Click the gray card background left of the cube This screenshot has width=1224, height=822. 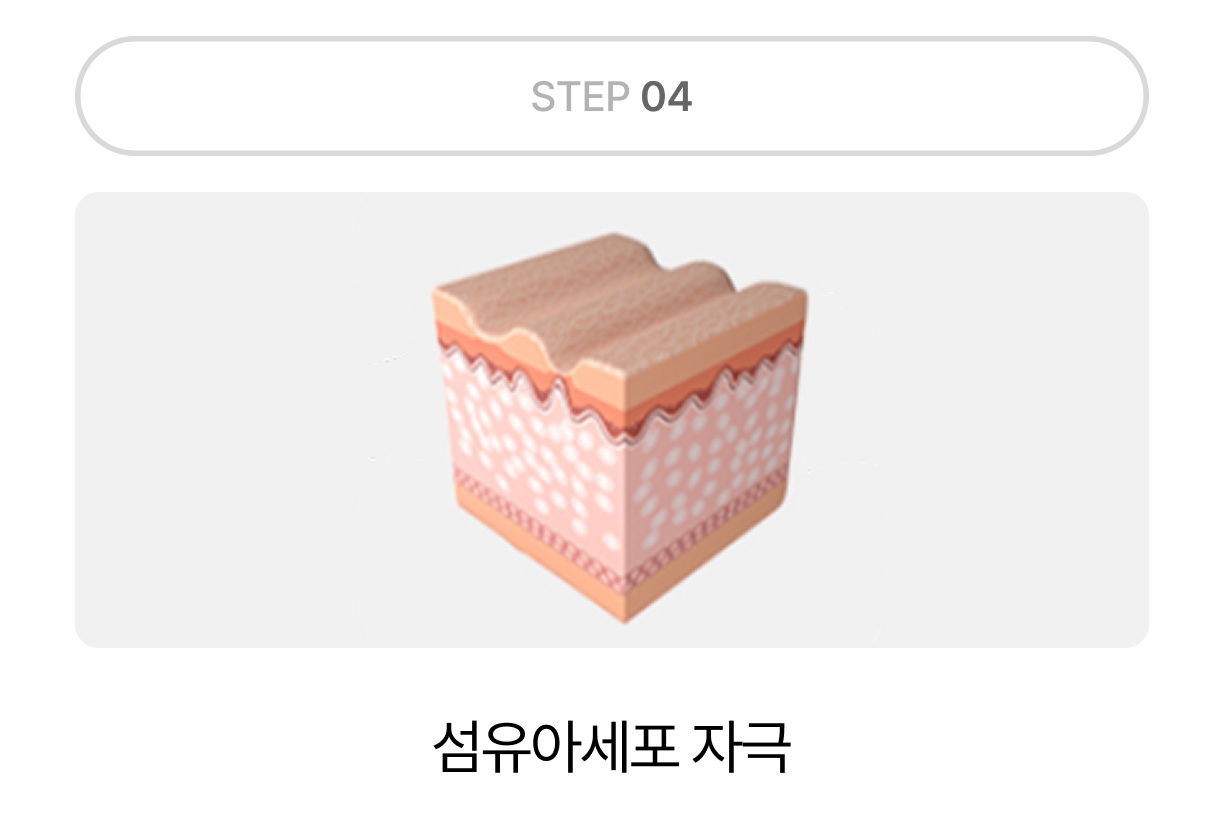(x=250, y=420)
